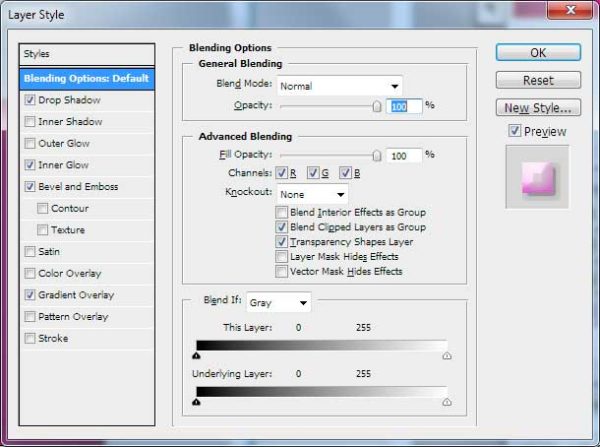Click This Layer white point slider
Viewport: 600px width, 447px height.
click(447, 356)
